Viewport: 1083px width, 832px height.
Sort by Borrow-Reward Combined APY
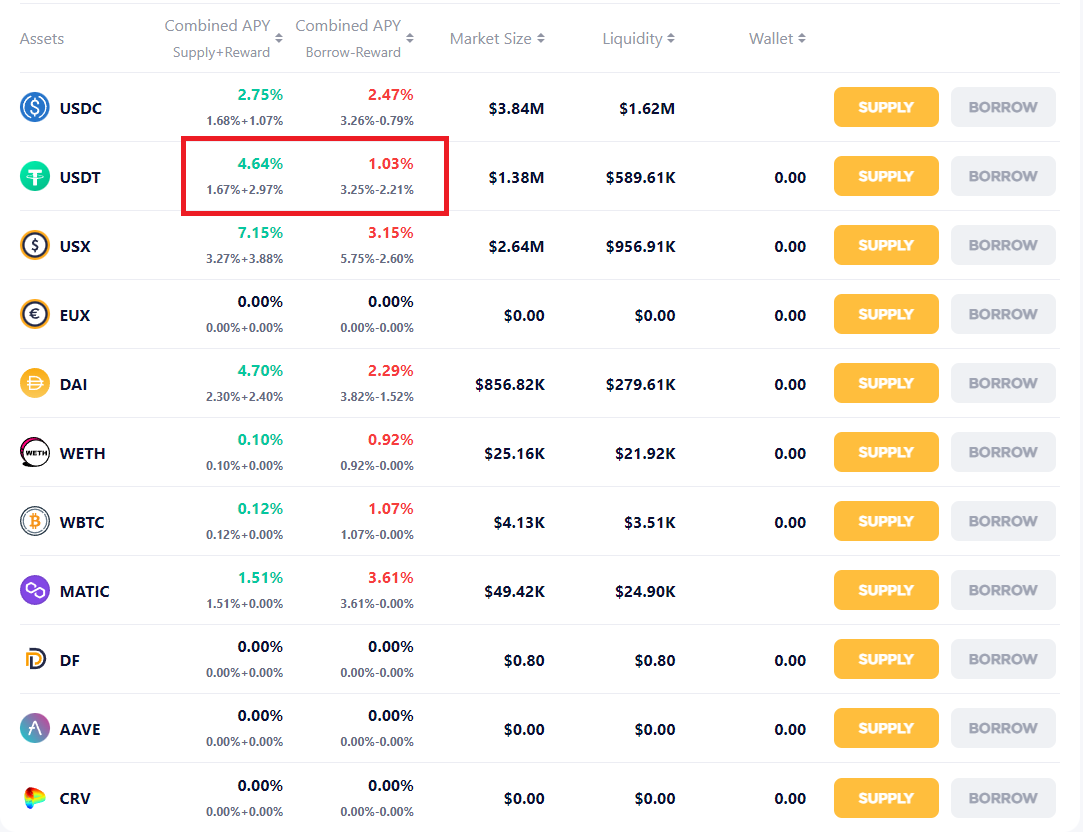(410, 38)
